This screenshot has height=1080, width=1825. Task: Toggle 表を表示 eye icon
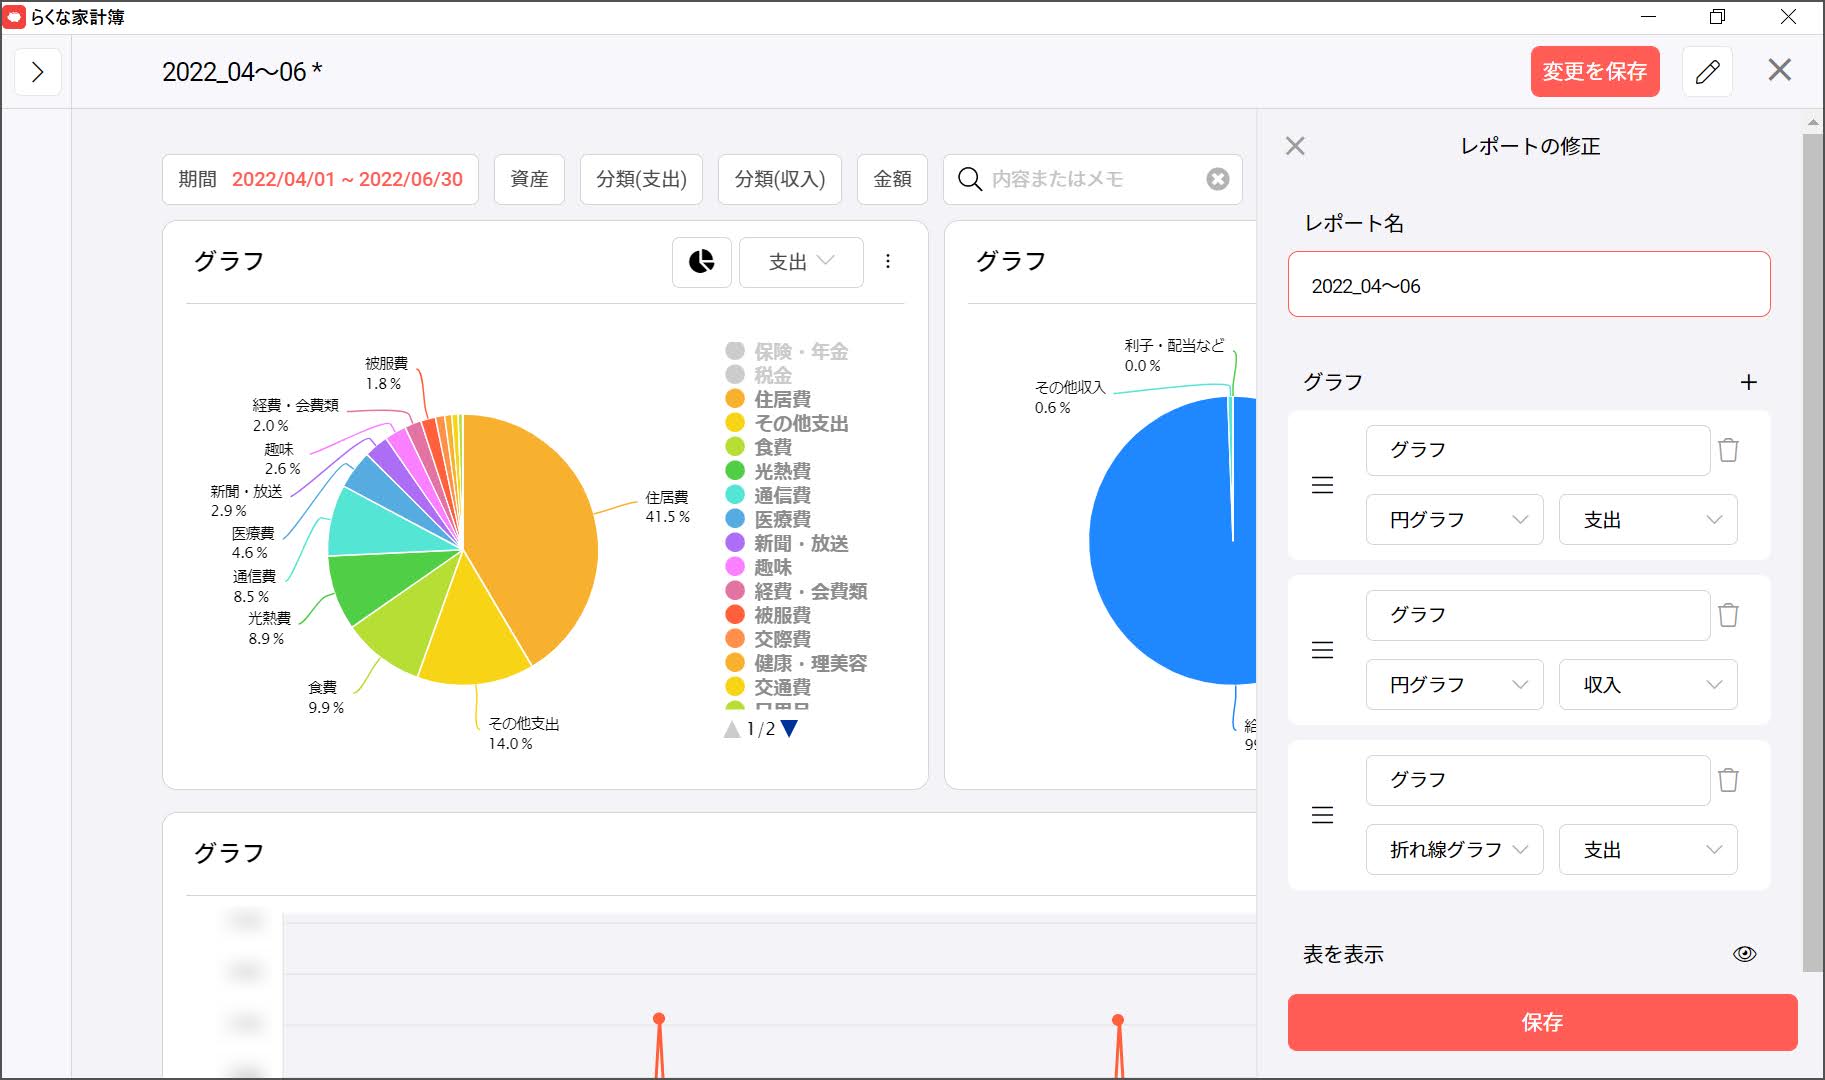click(x=1744, y=954)
